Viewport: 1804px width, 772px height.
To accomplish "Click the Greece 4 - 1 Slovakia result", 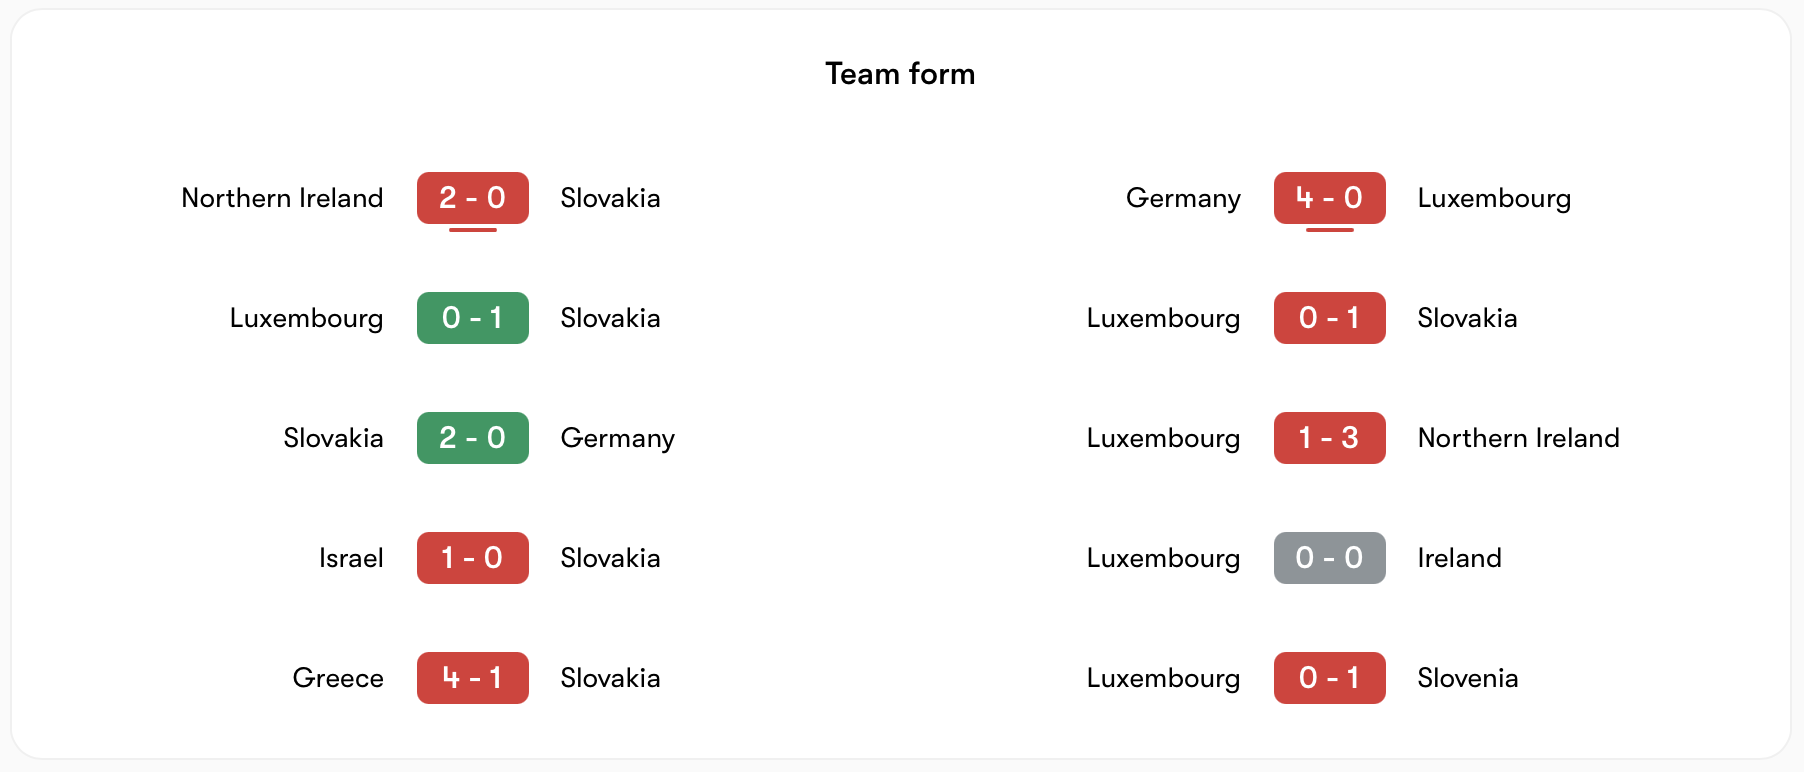I will pos(472,678).
